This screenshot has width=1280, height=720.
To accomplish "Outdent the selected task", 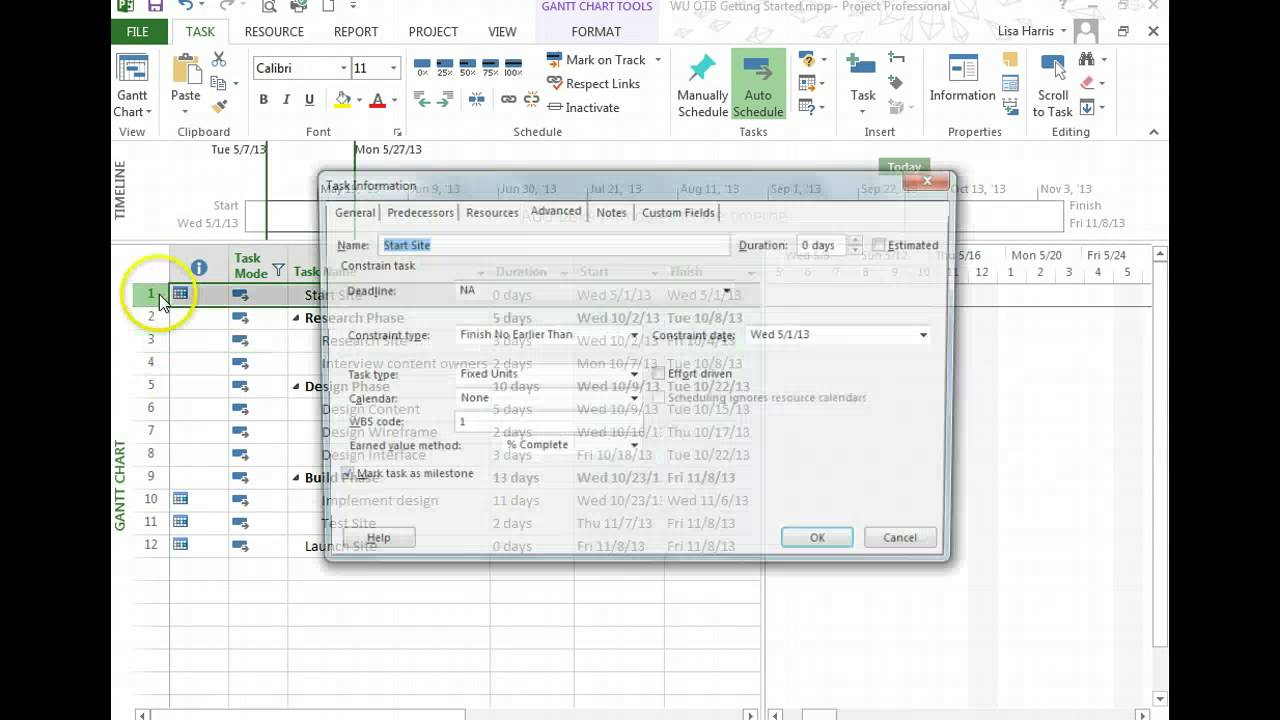I will (x=422, y=99).
